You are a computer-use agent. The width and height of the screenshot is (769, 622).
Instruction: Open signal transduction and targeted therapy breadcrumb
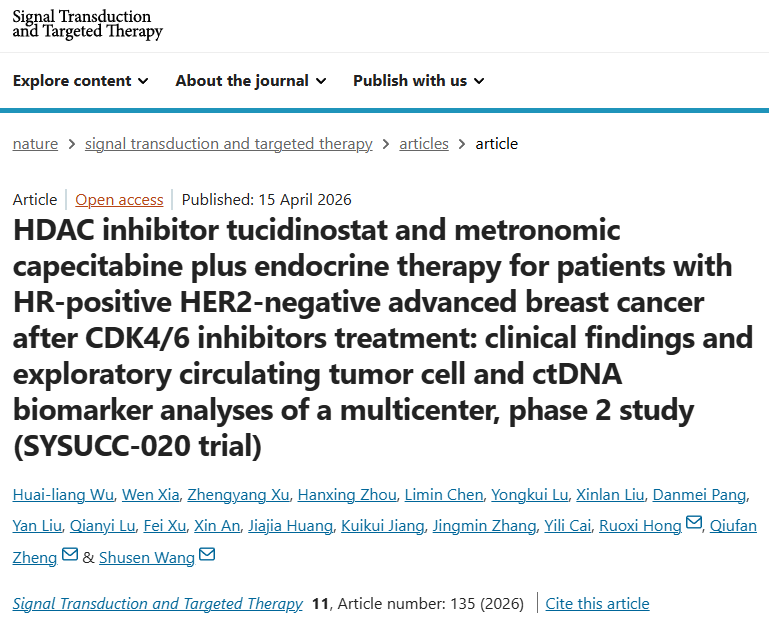coord(229,144)
